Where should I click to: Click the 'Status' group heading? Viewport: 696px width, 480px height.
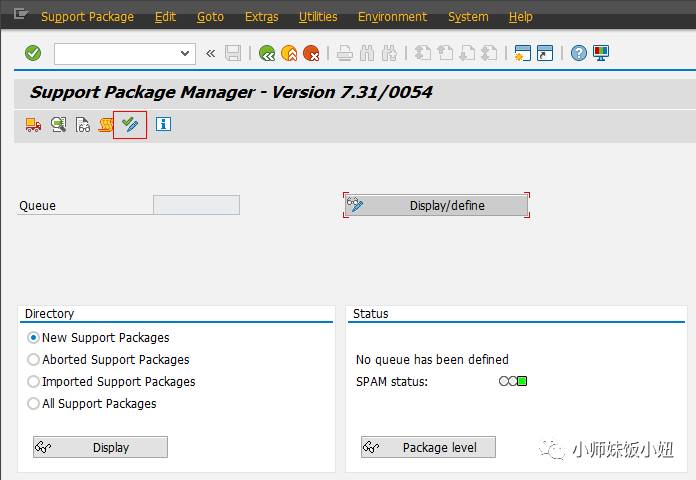(370, 313)
